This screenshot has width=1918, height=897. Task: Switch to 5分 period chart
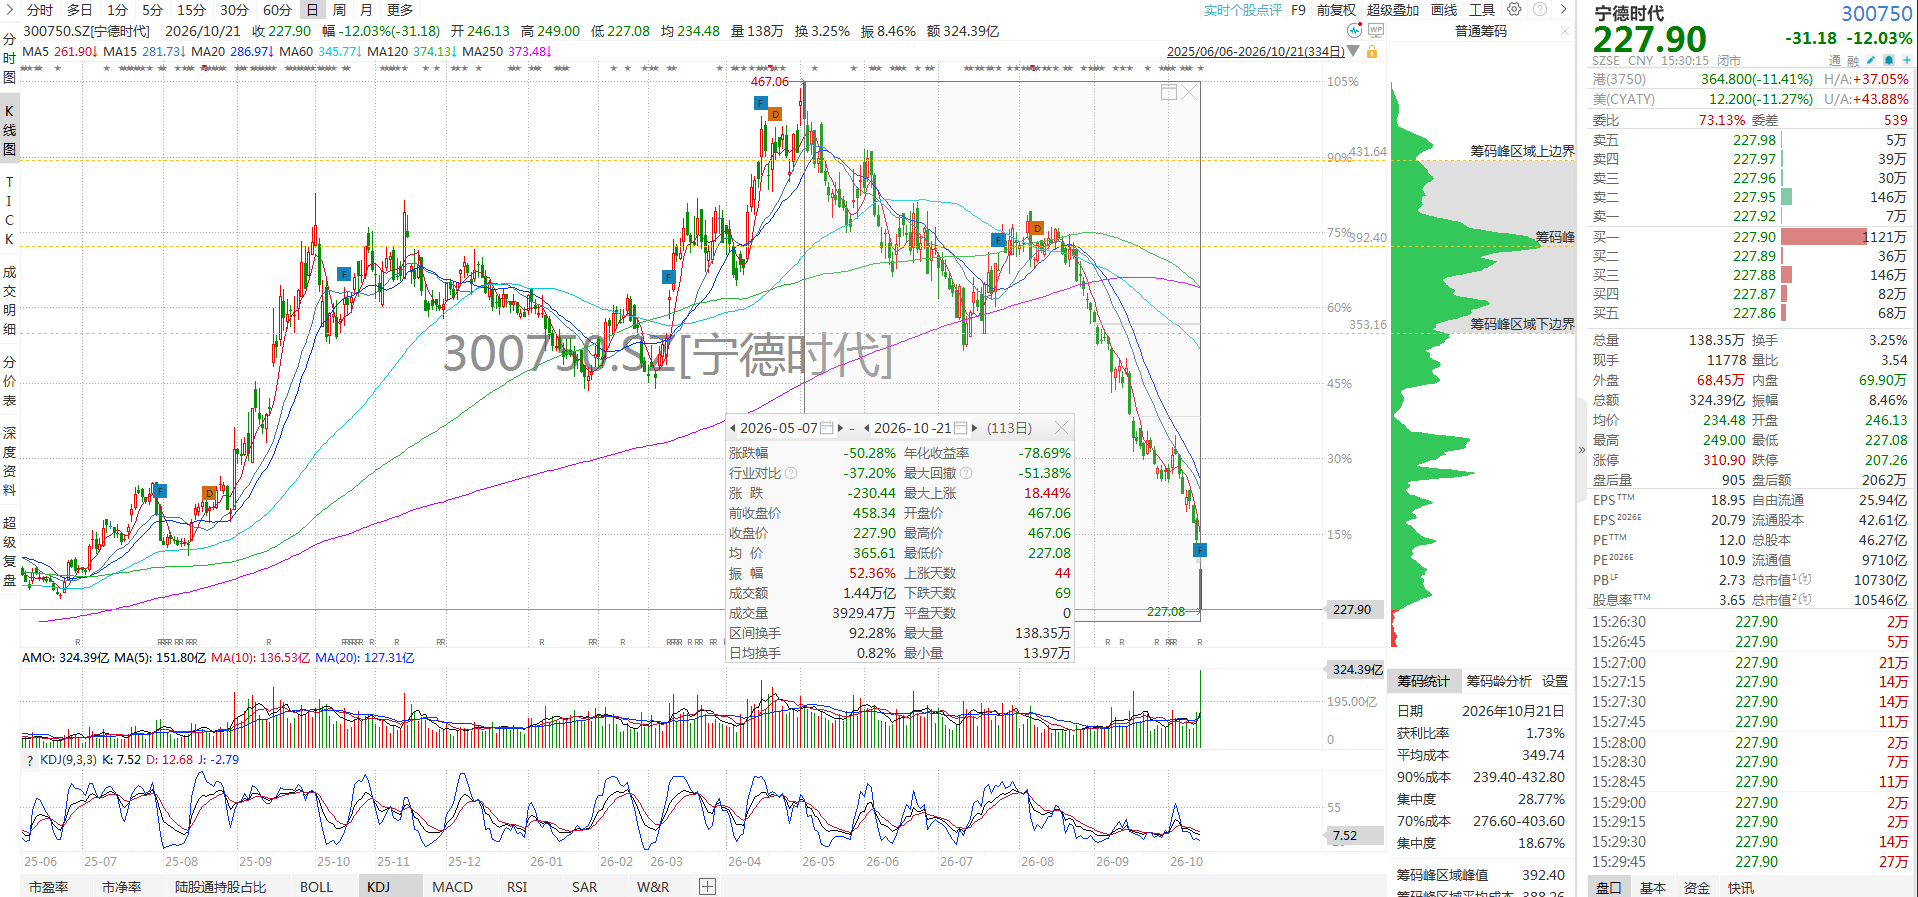point(152,10)
